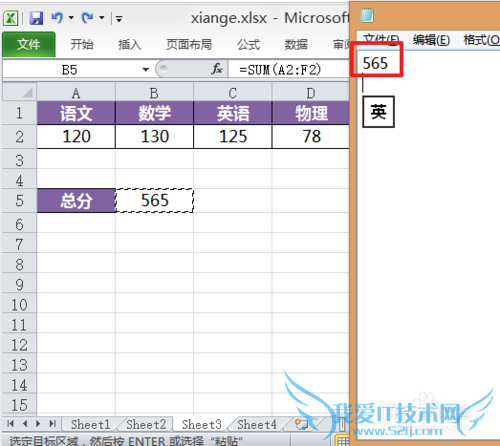Go to the next sheet tab
Image resolution: width=500 pixels, height=446 pixels.
(38, 424)
